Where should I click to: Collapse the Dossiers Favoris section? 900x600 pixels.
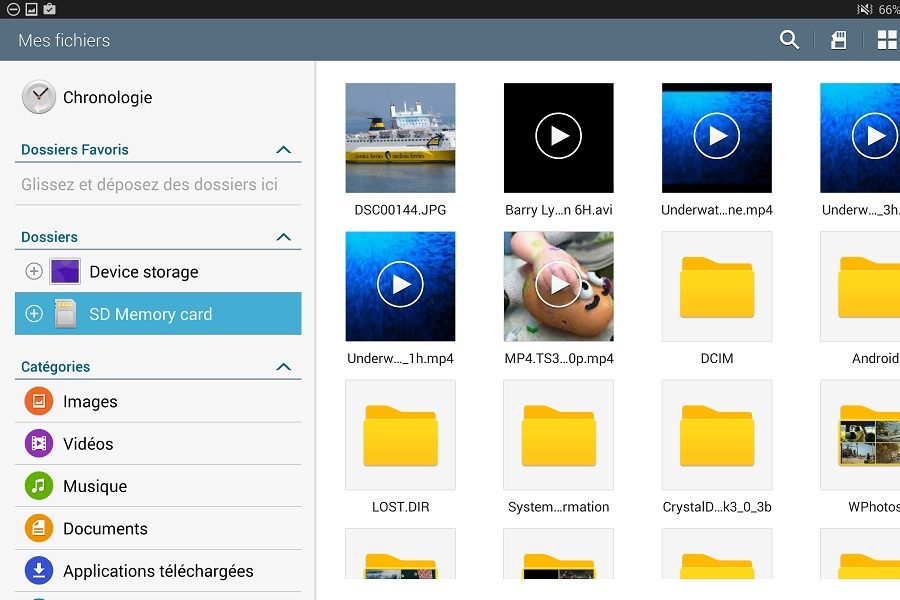(x=284, y=150)
